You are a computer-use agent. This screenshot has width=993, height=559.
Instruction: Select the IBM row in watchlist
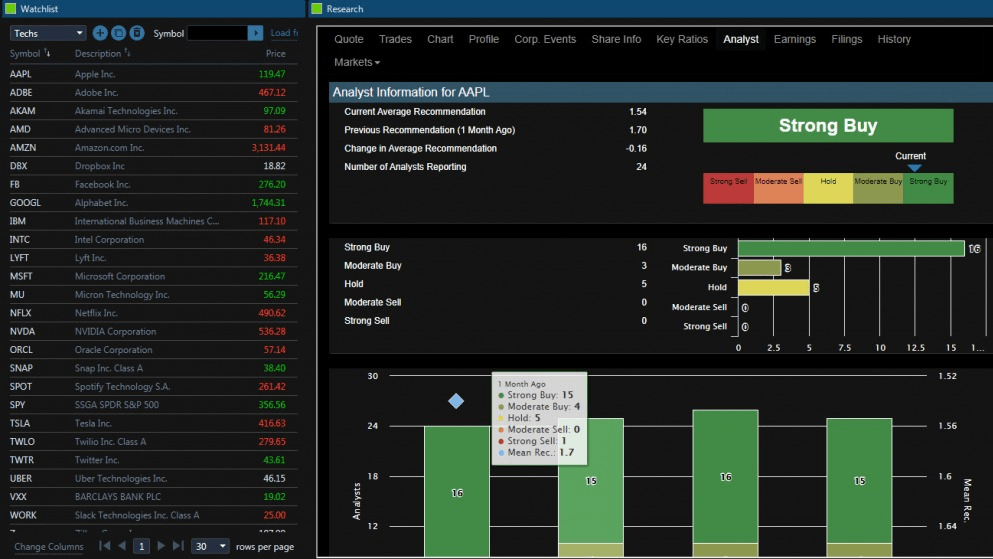pyautogui.click(x=153, y=221)
